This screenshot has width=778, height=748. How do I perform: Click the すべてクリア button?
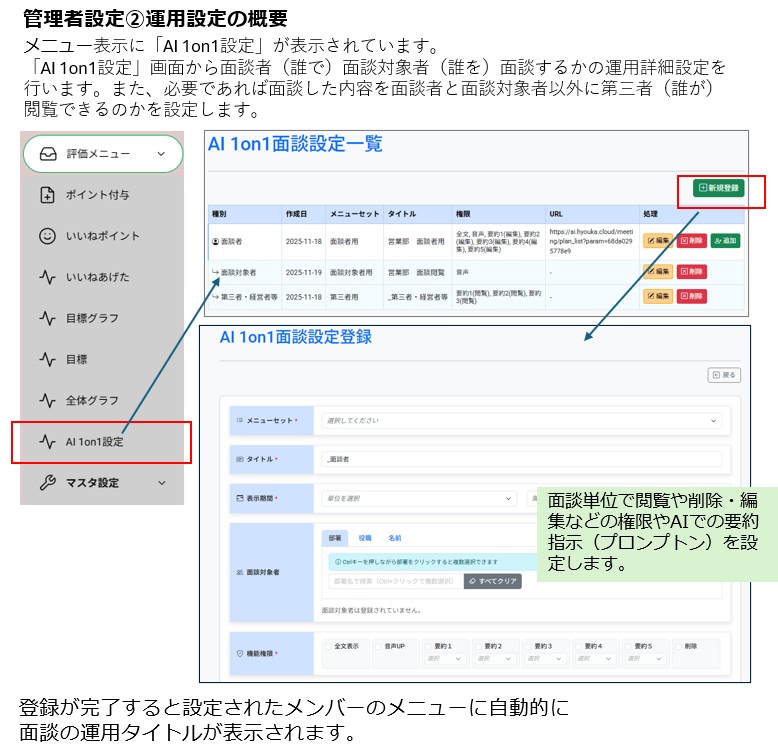(x=493, y=581)
